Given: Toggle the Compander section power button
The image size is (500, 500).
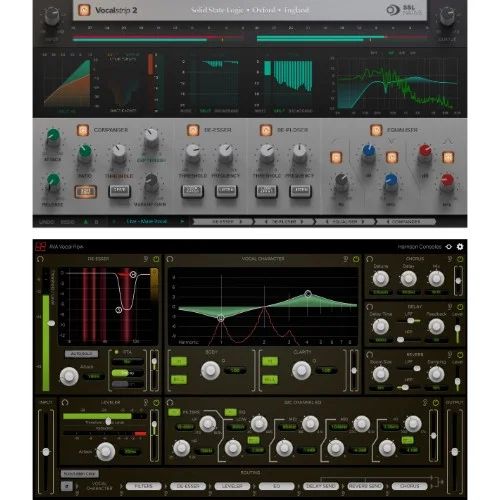Looking at the screenshot, I should (83, 130).
